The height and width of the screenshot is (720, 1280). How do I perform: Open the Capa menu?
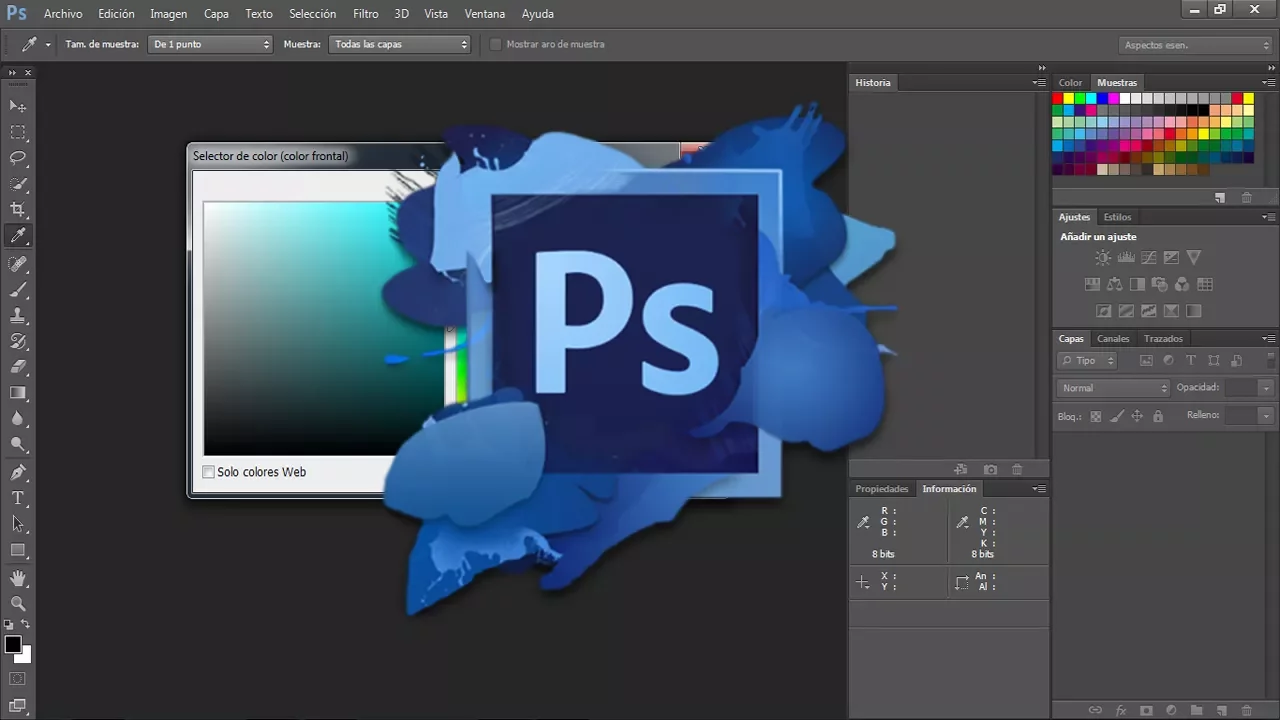coord(216,14)
